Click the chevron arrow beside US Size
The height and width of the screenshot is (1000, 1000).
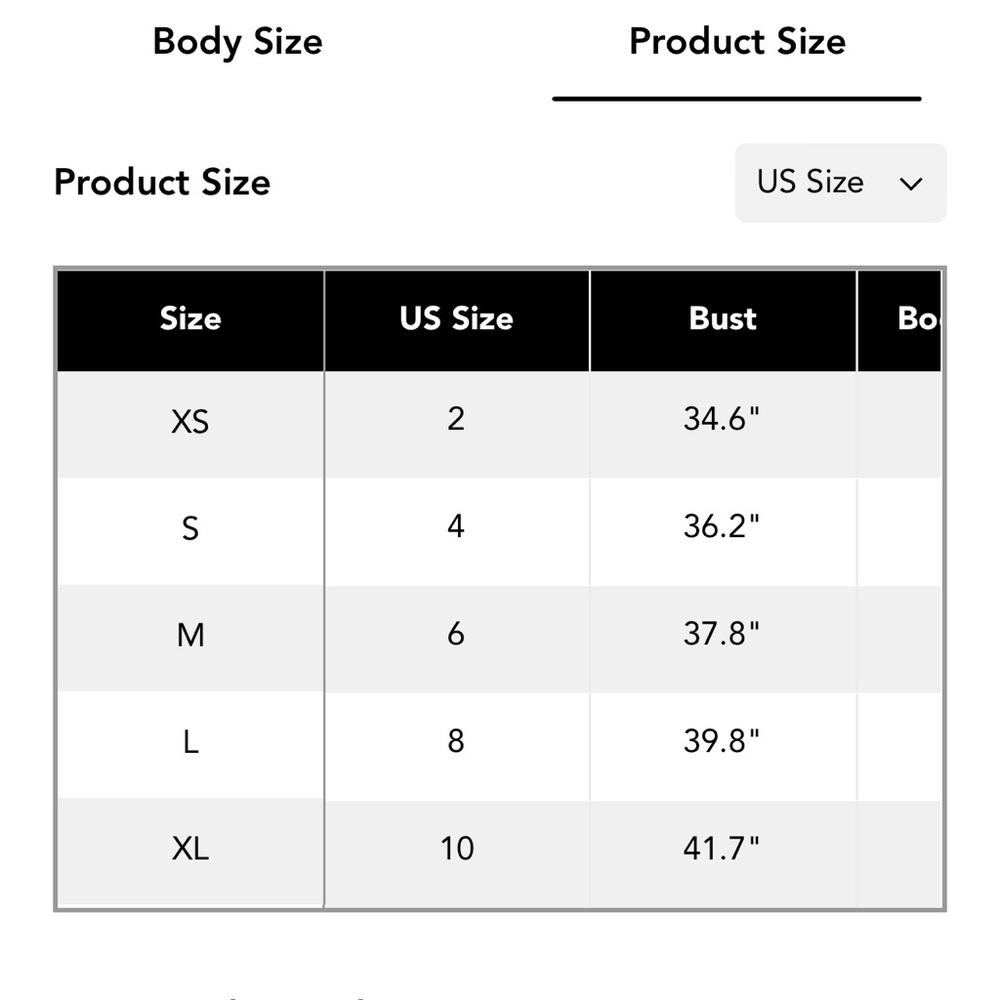click(911, 184)
